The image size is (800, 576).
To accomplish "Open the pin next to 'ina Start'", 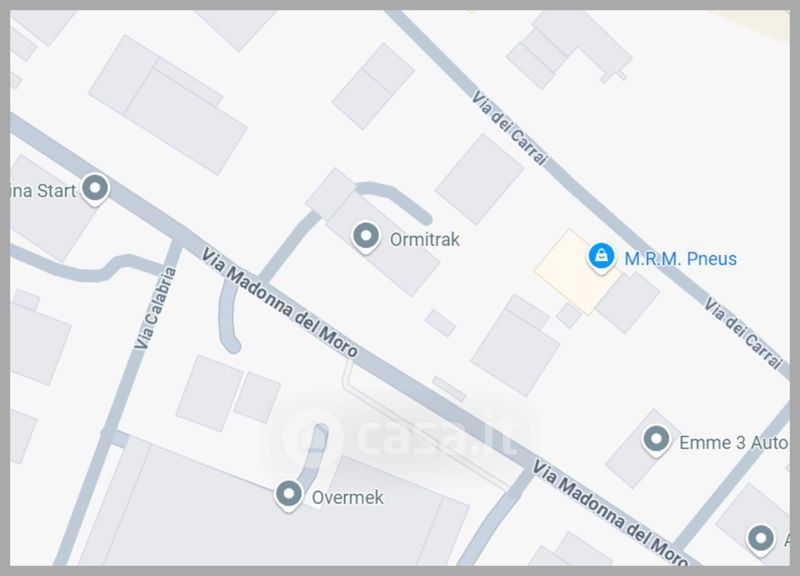I will [95, 189].
